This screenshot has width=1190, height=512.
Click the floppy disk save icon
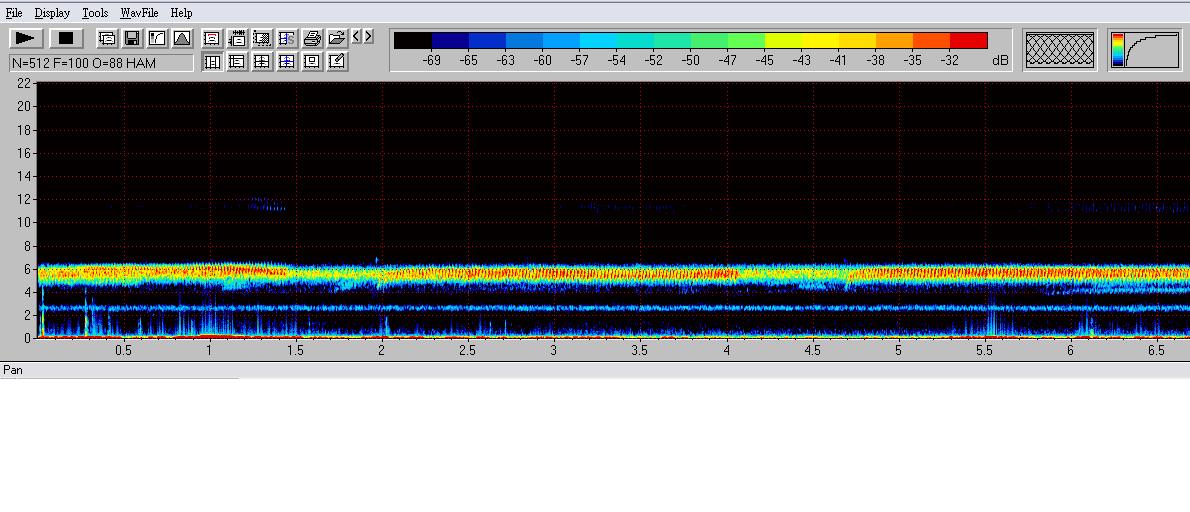131,38
